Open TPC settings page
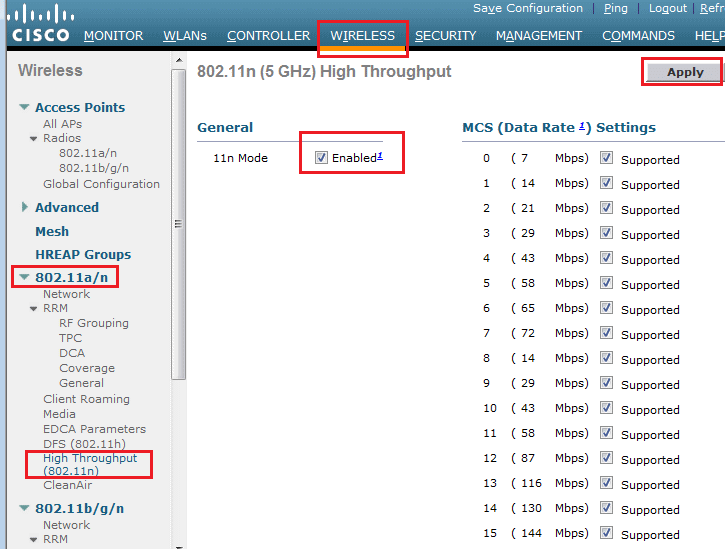 (70, 338)
